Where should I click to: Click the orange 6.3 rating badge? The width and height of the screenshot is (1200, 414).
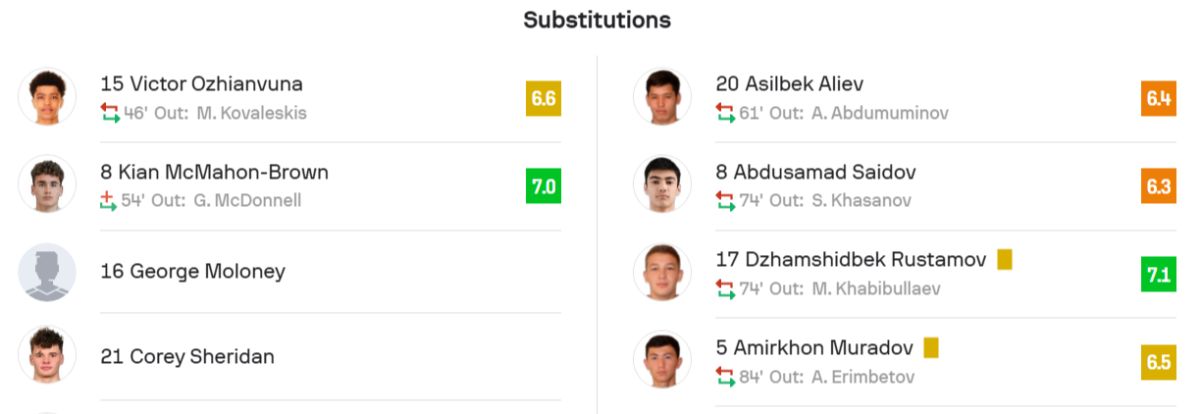pyautogui.click(x=1158, y=186)
